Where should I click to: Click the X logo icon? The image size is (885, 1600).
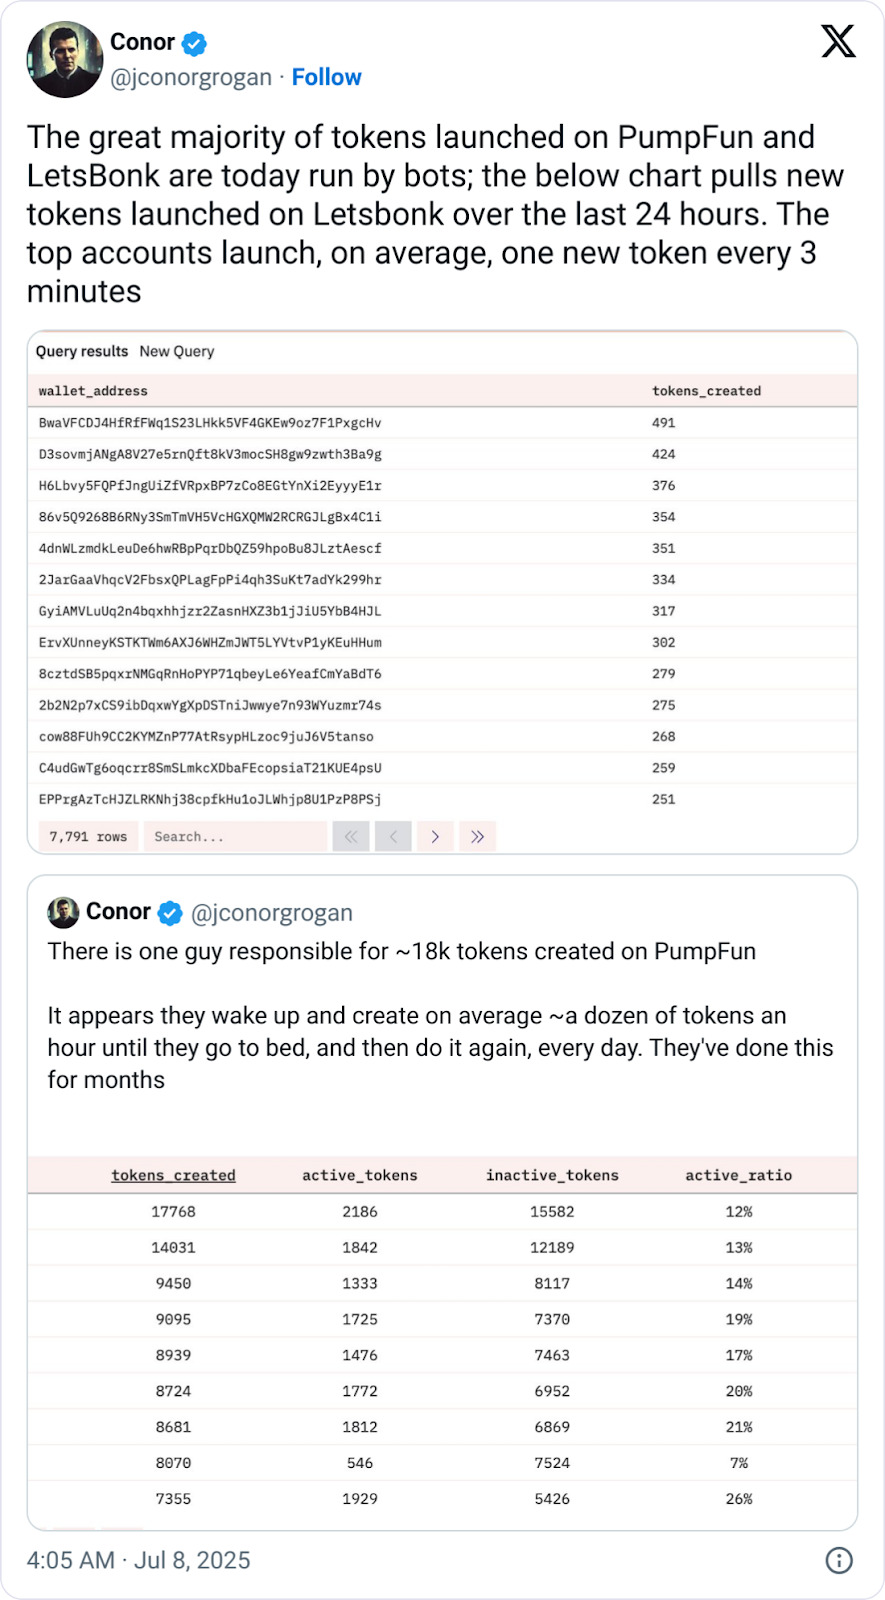[838, 42]
